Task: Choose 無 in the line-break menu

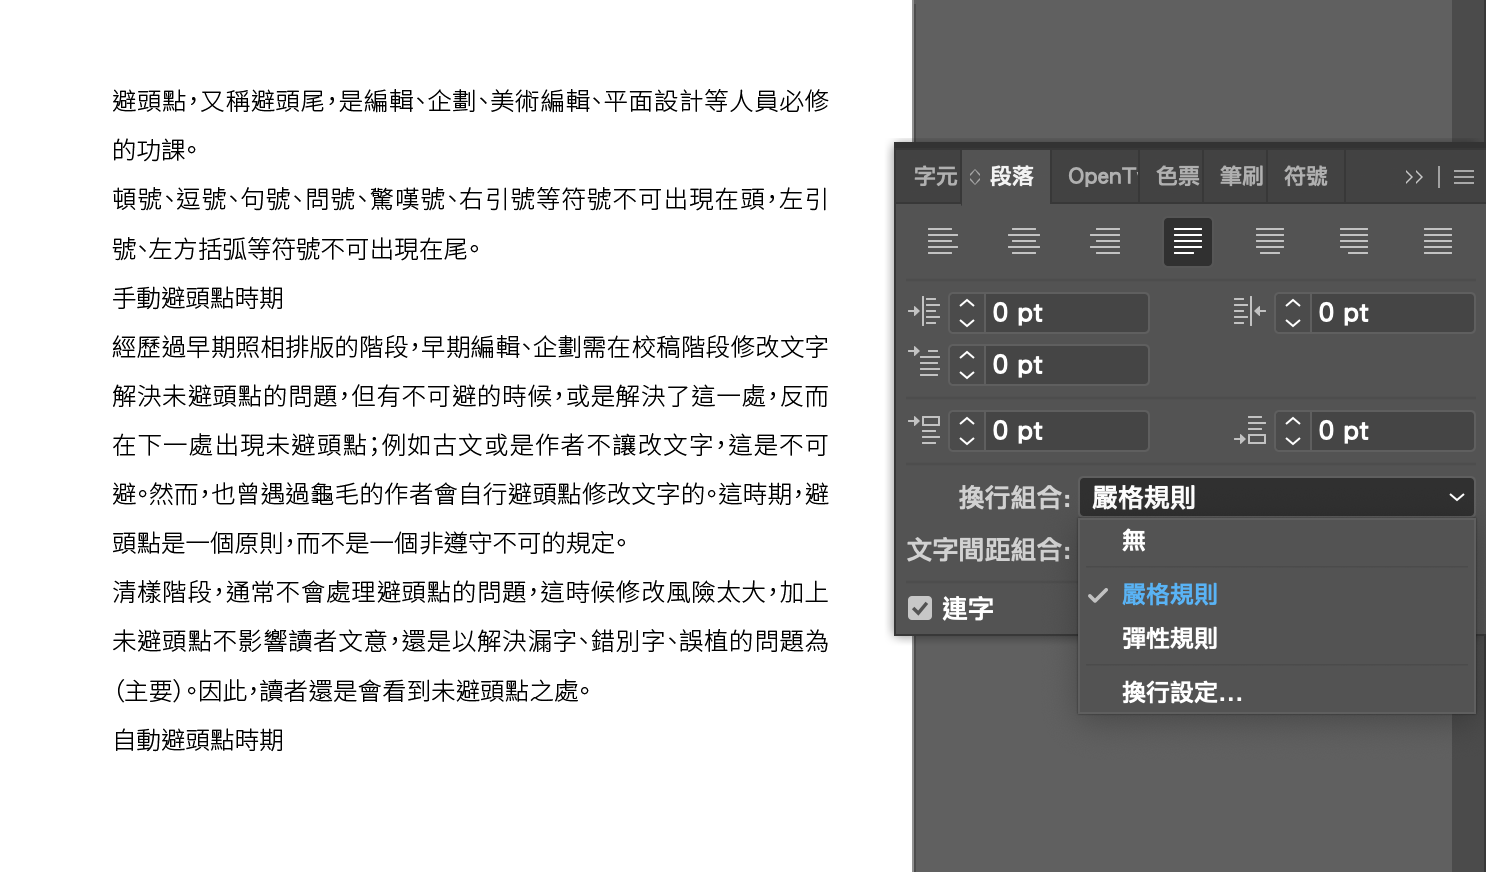Action: (x=1133, y=541)
